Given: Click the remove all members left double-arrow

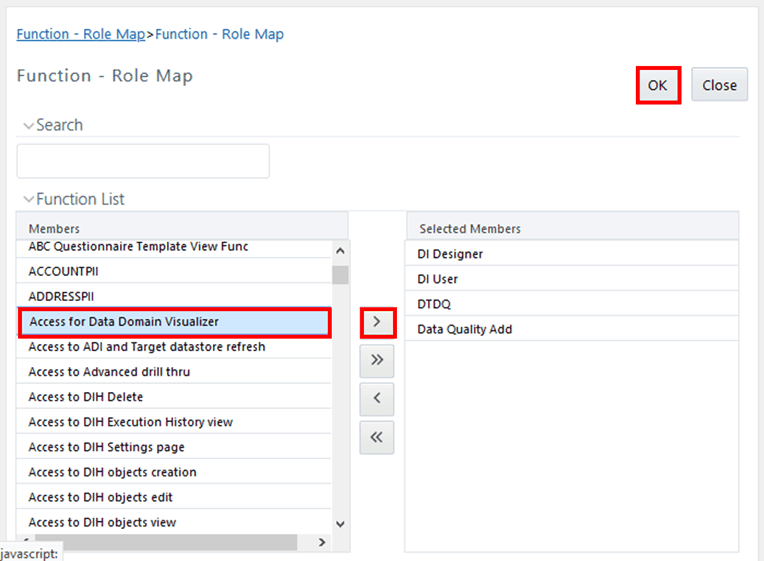Looking at the screenshot, I should coord(377,437).
